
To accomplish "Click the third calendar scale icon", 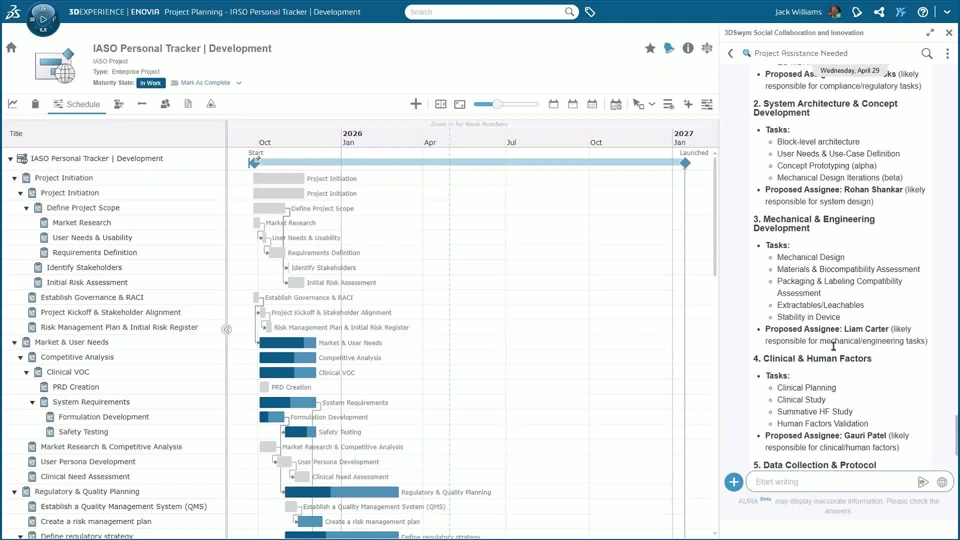I will (x=592, y=104).
